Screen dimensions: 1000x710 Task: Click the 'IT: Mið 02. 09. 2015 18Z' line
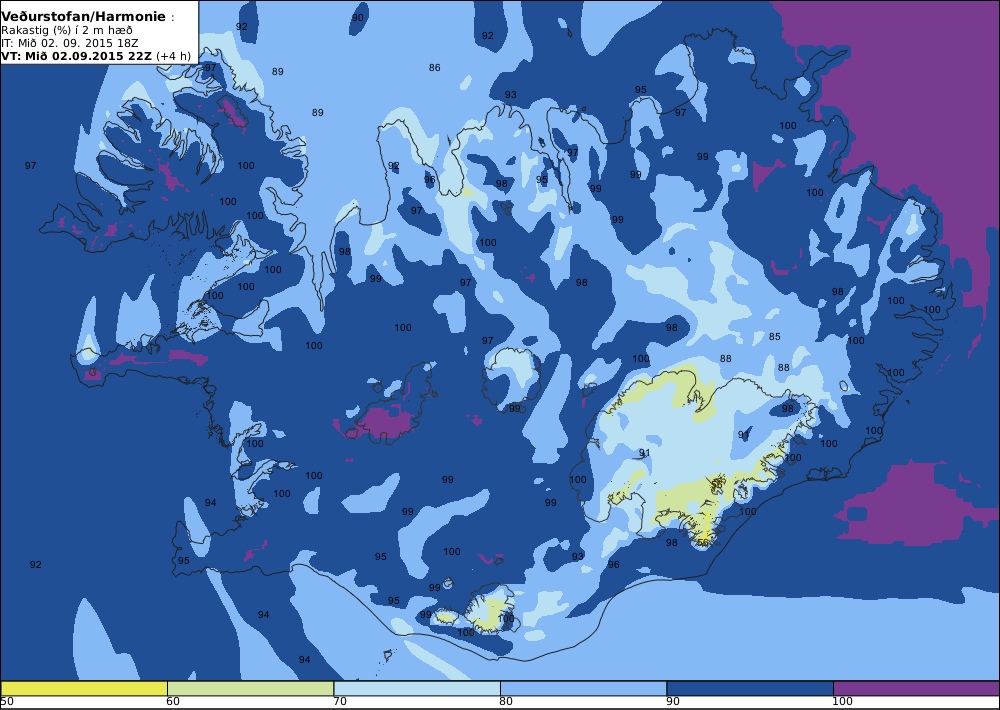pyautogui.click(x=69, y=43)
